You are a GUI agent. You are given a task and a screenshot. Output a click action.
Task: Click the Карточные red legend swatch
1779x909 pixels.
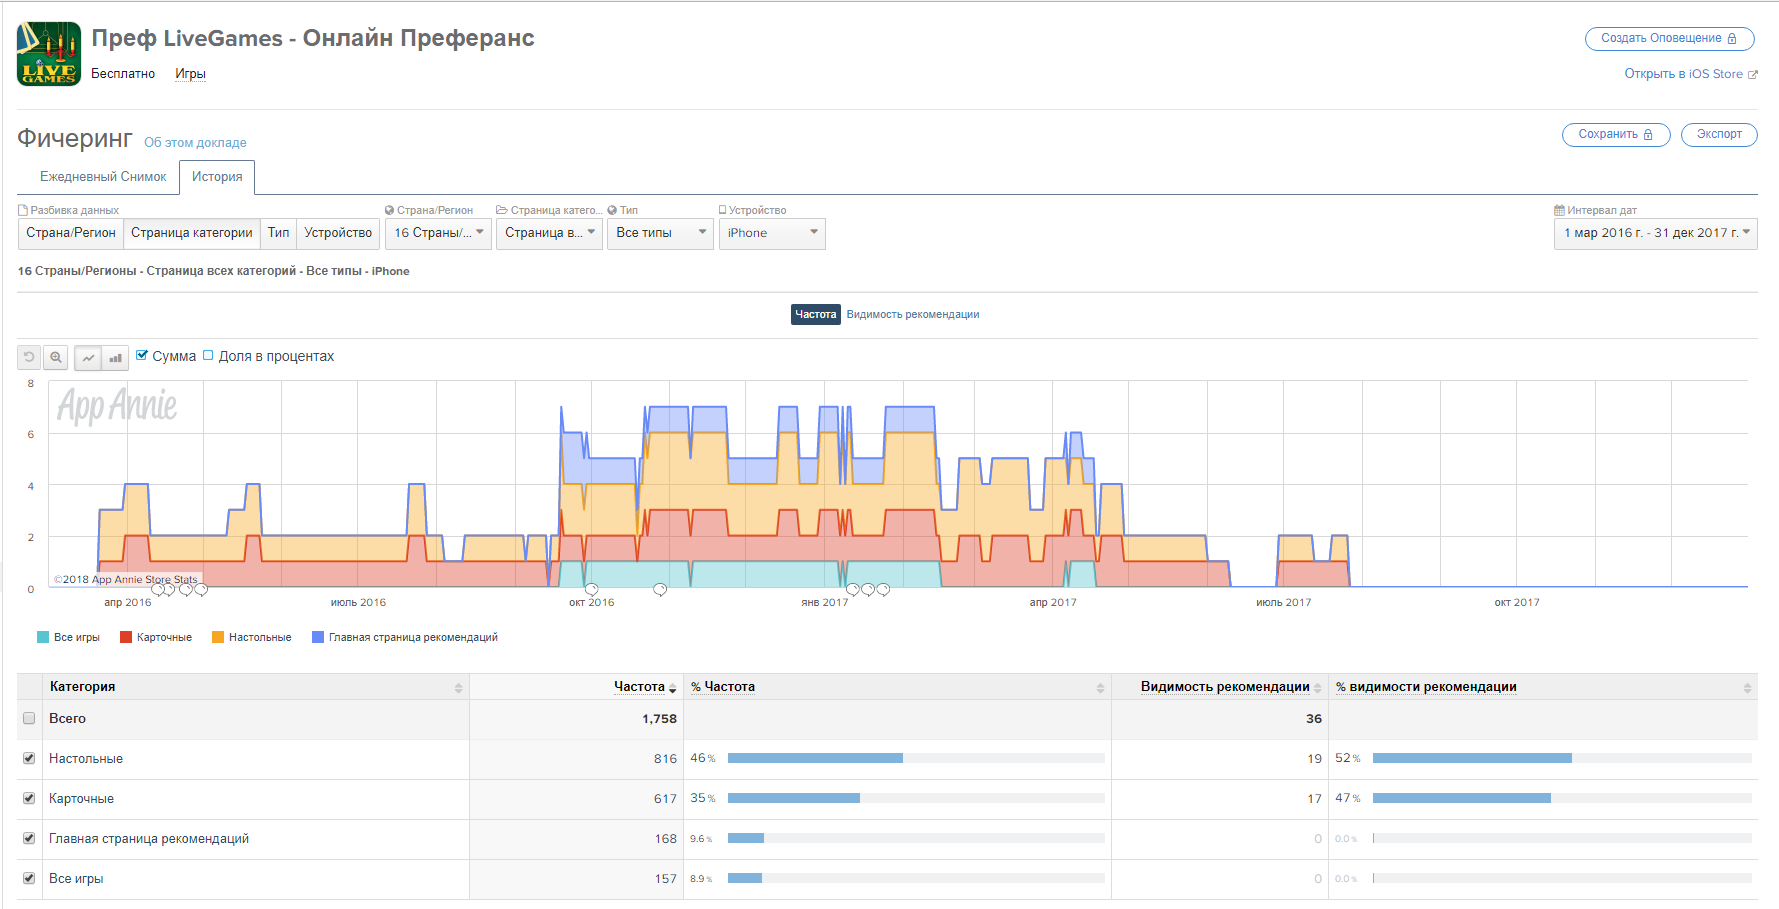pos(126,637)
